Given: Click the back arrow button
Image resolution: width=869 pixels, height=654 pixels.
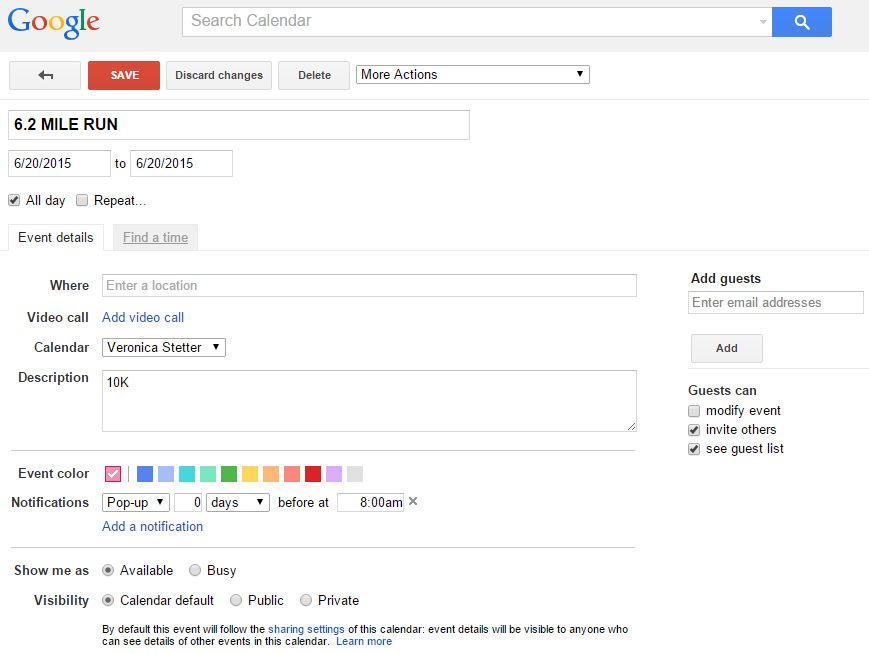Looking at the screenshot, I should pyautogui.click(x=45, y=75).
